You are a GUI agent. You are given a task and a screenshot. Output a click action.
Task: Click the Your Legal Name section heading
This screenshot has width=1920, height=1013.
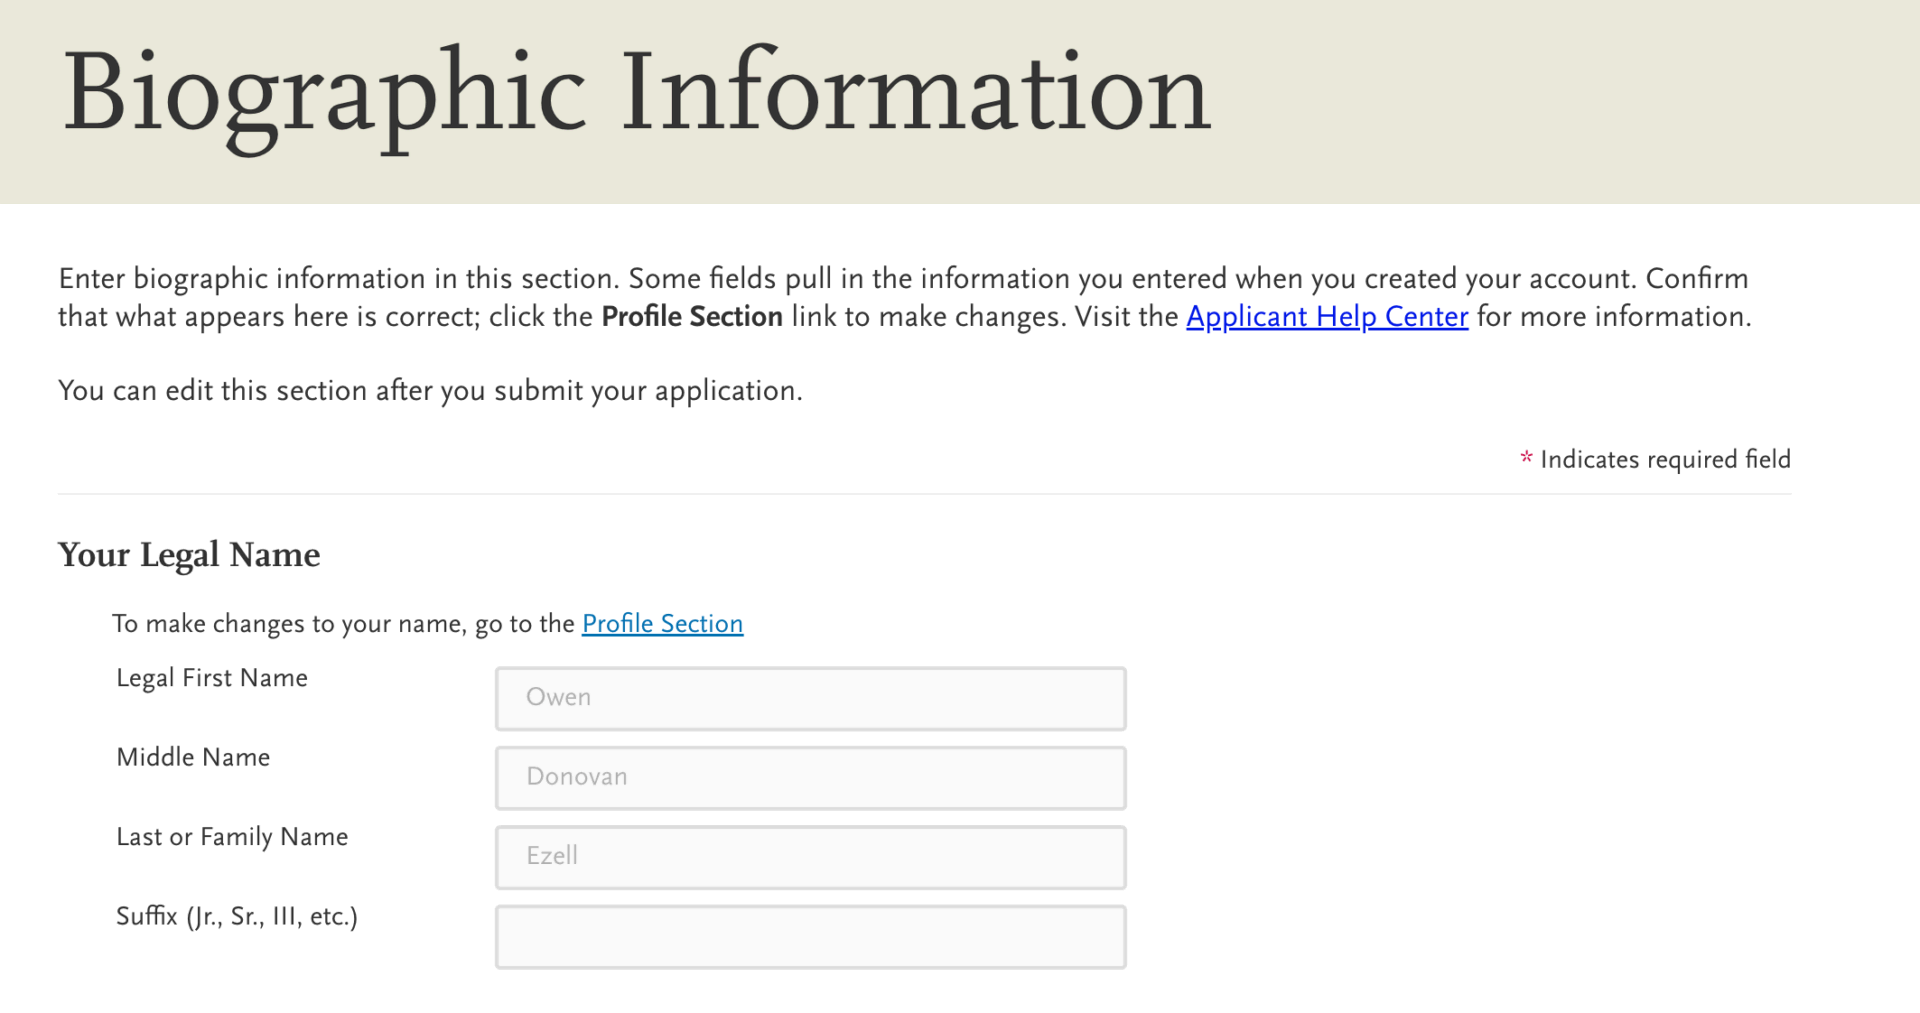pos(189,555)
